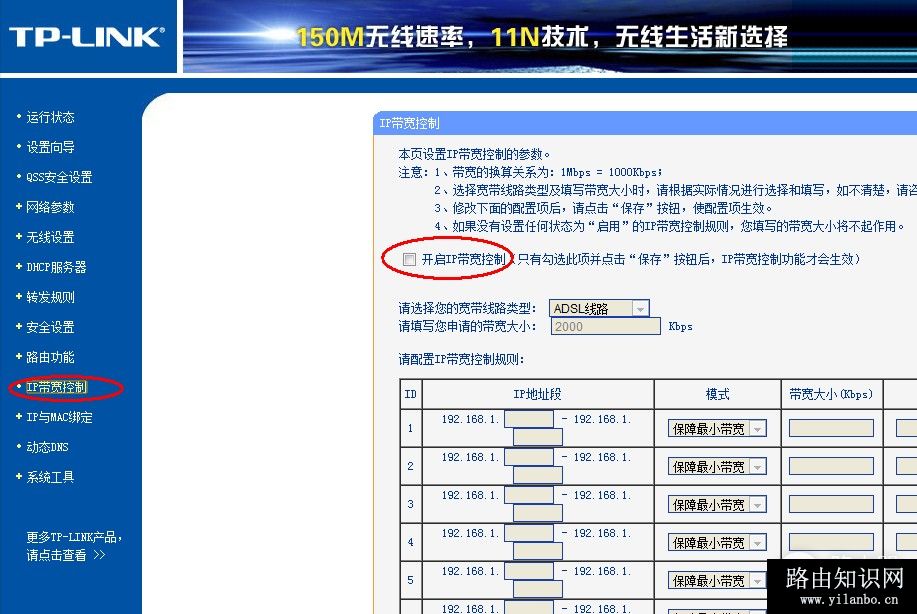Click start IP field in rule 3
Viewport: 917px width, 614px height.
coord(529,495)
